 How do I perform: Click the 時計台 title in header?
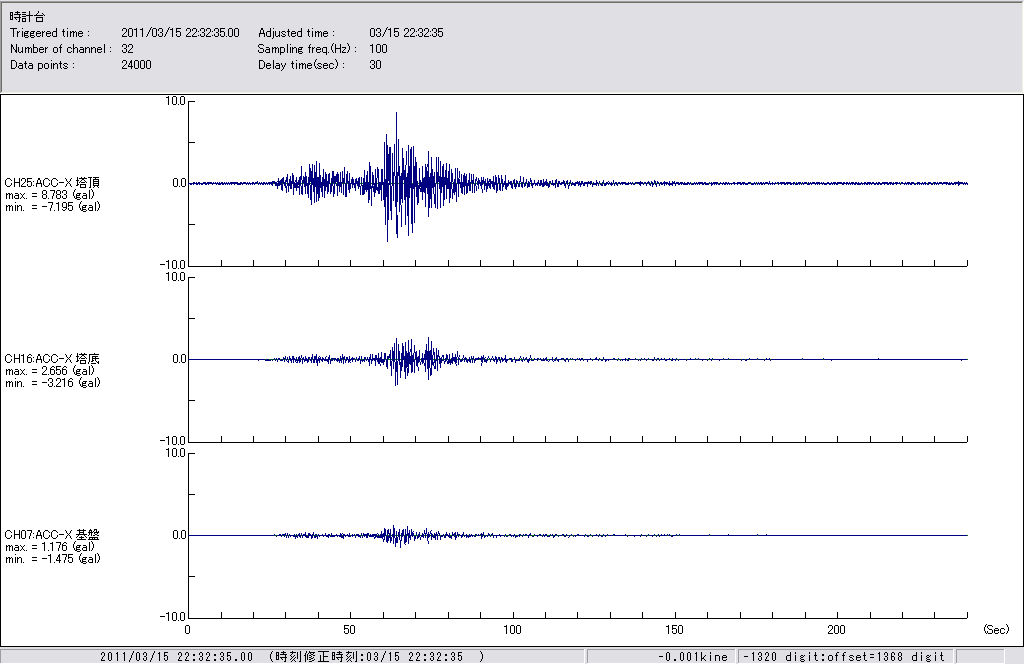pos(26,18)
